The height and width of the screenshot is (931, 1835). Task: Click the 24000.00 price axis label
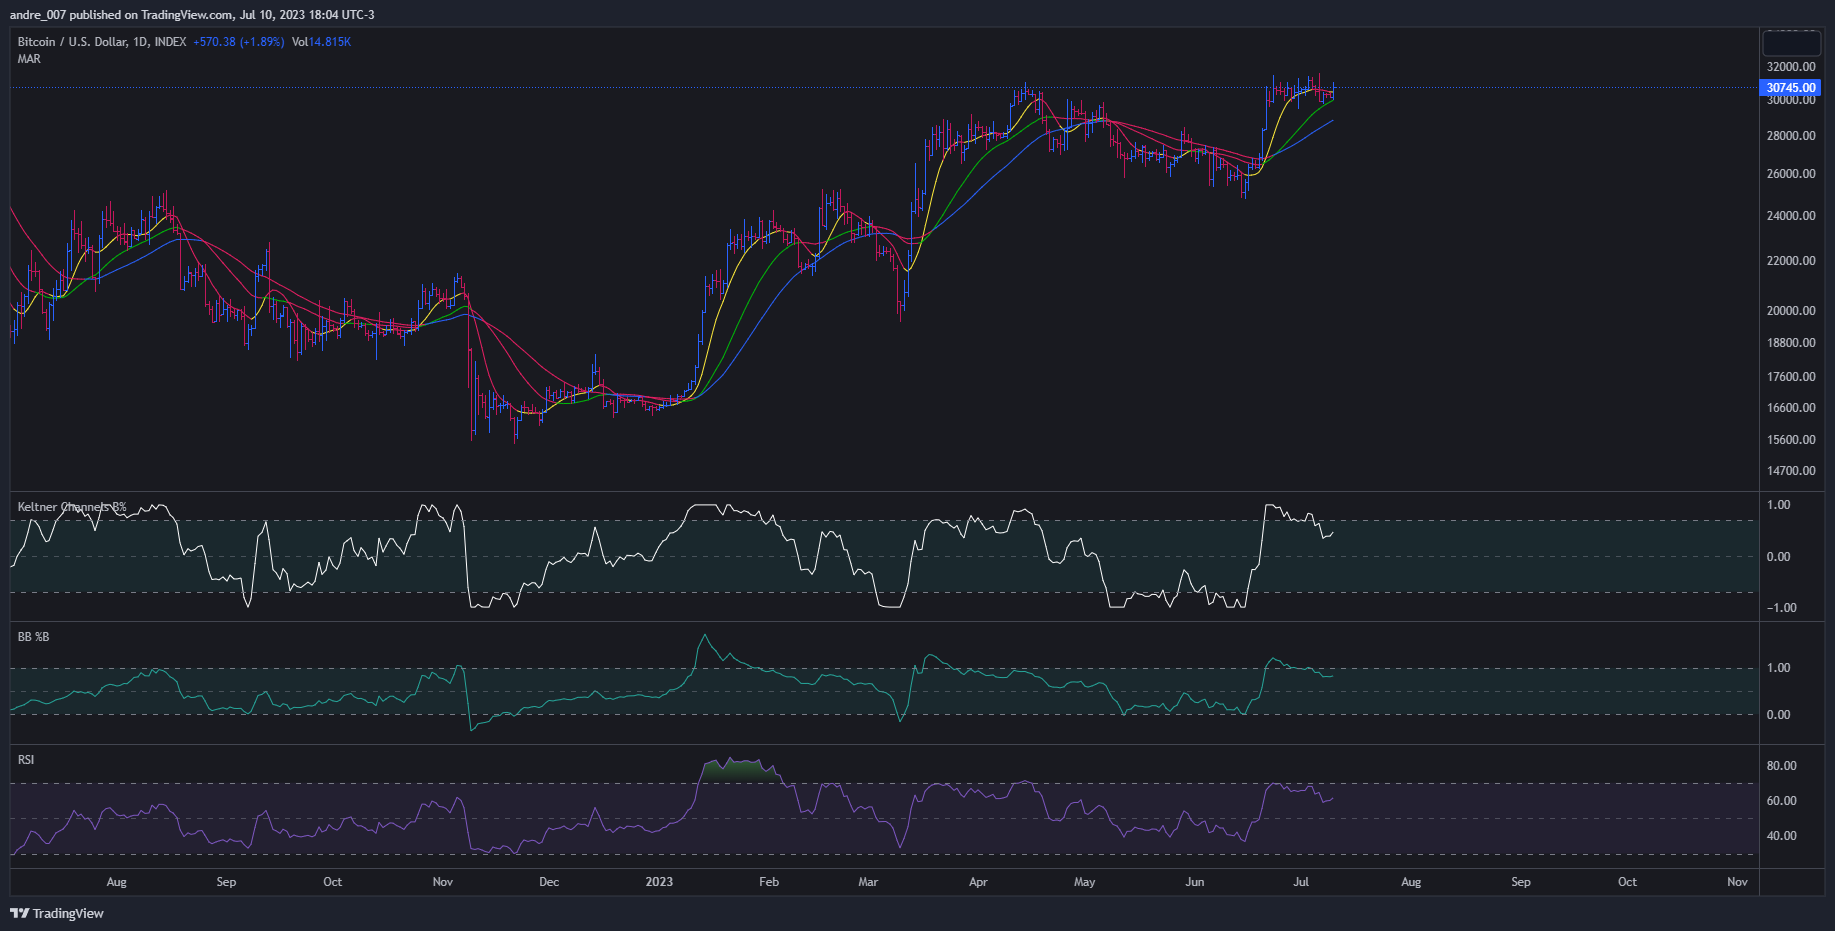point(1791,216)
